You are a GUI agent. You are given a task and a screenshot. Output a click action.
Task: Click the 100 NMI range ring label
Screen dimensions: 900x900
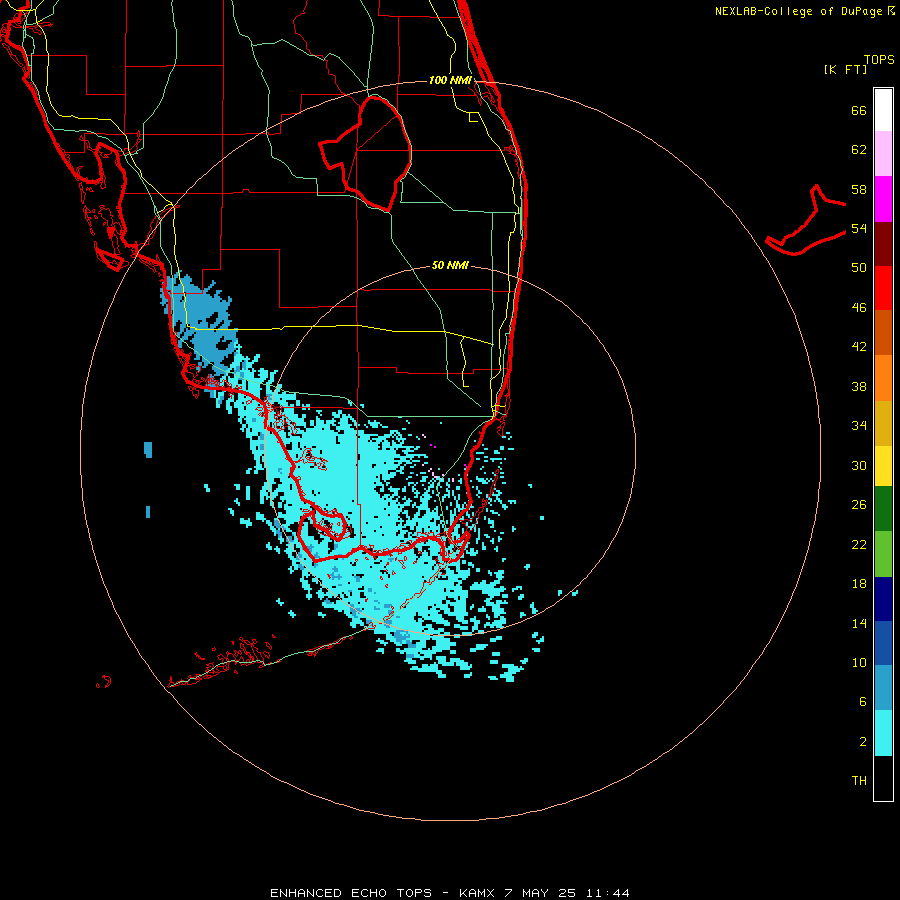[450, 80]
